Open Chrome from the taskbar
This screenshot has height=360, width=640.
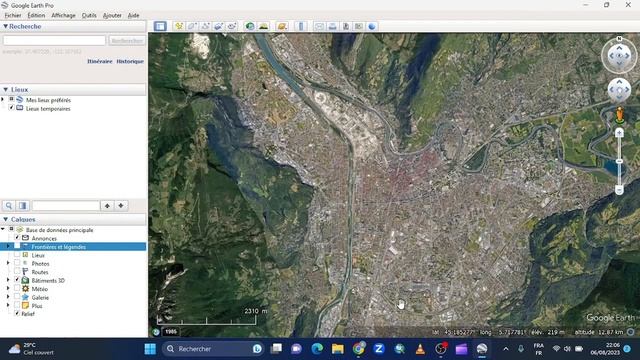(x=359, y=349)
